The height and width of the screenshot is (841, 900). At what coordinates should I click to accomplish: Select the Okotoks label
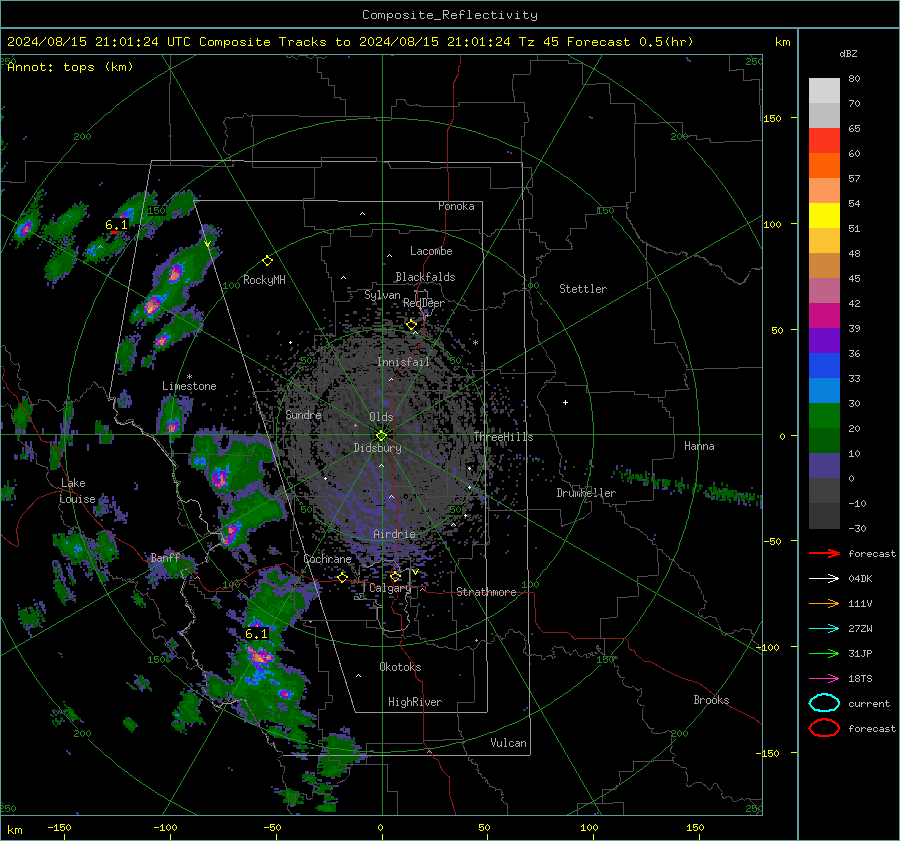[400, 667]
